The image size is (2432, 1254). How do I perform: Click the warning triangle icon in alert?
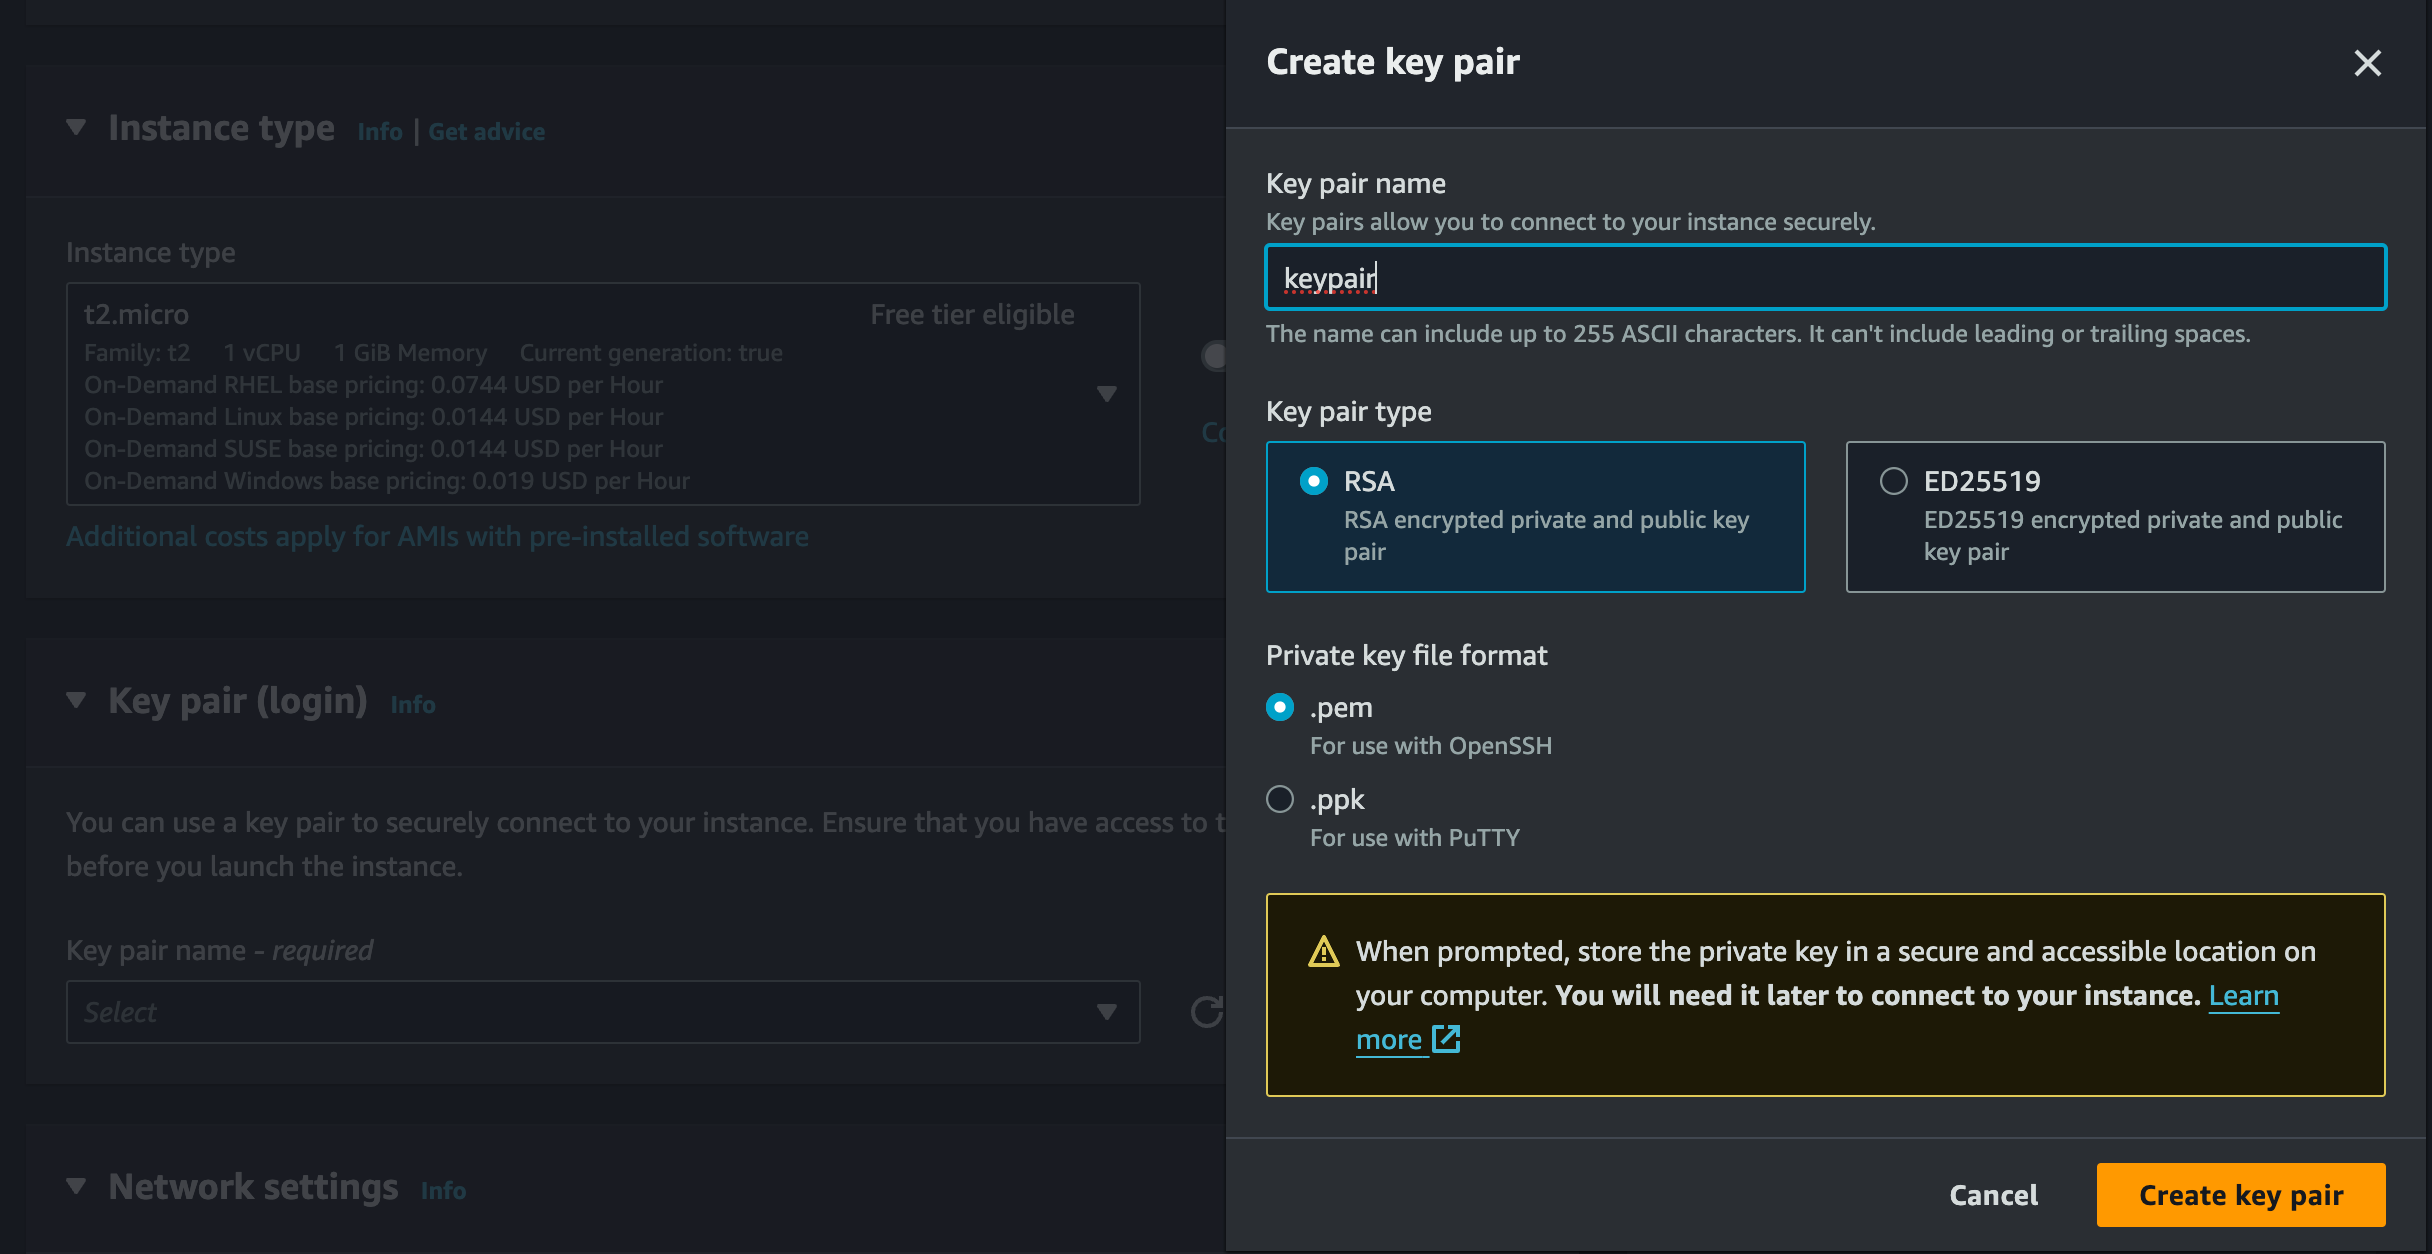[x=1323, y=952]
